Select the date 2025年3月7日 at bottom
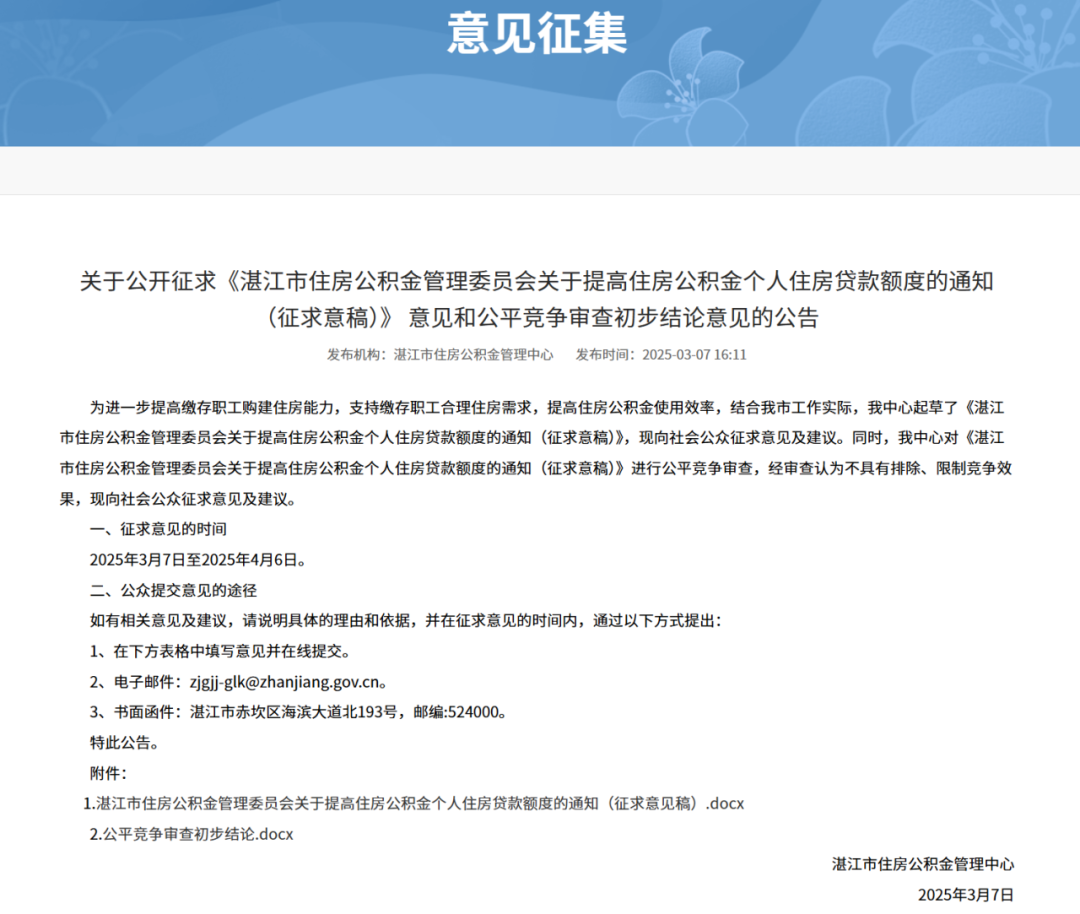The image size is (1080, 914). tap(967, 896)
